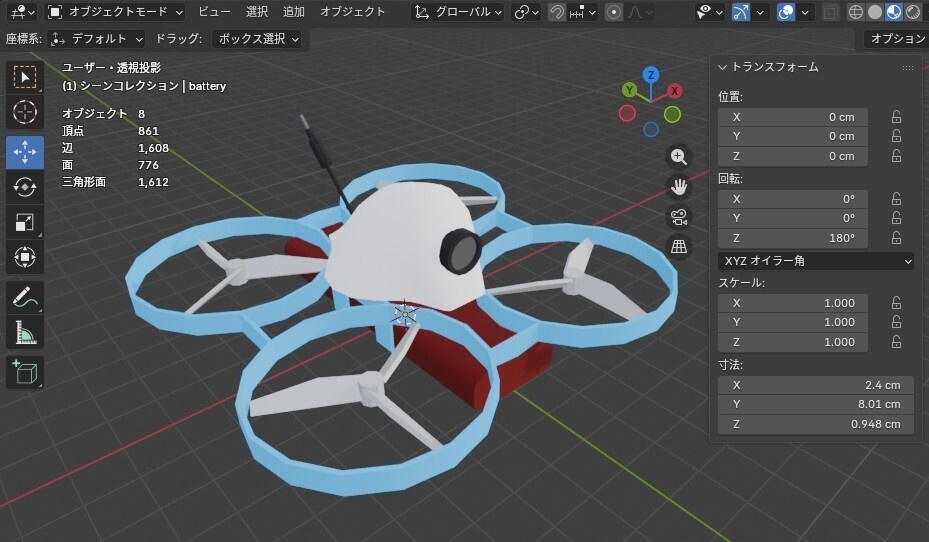929x542 pixels.
Task: Switch to wireframe viewport shading
Action: (x=856, y=12)
